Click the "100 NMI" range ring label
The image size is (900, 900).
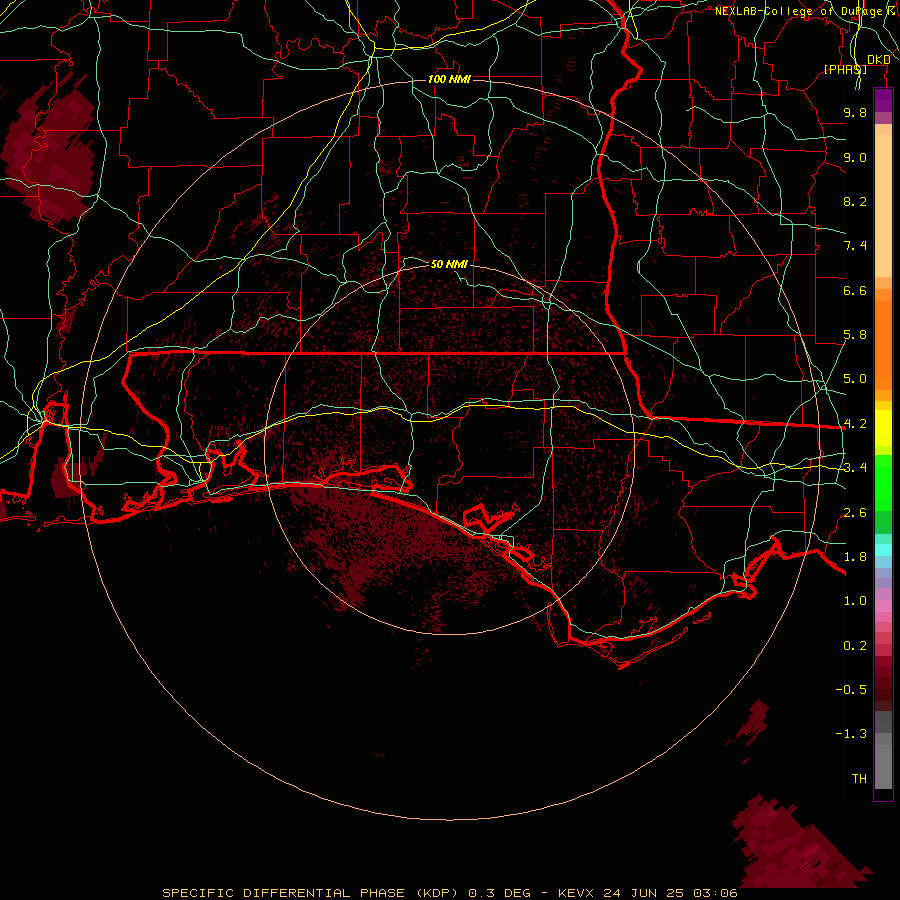449,79
